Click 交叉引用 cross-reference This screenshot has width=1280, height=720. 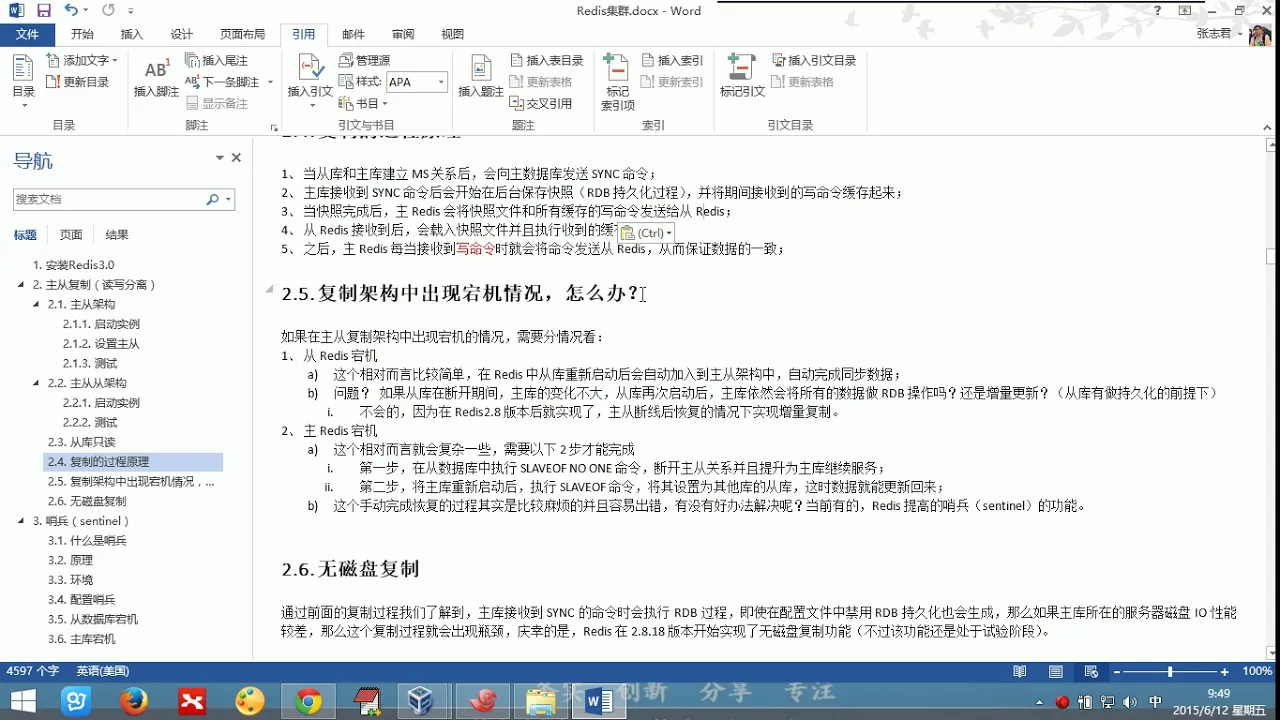coord(541,103)
